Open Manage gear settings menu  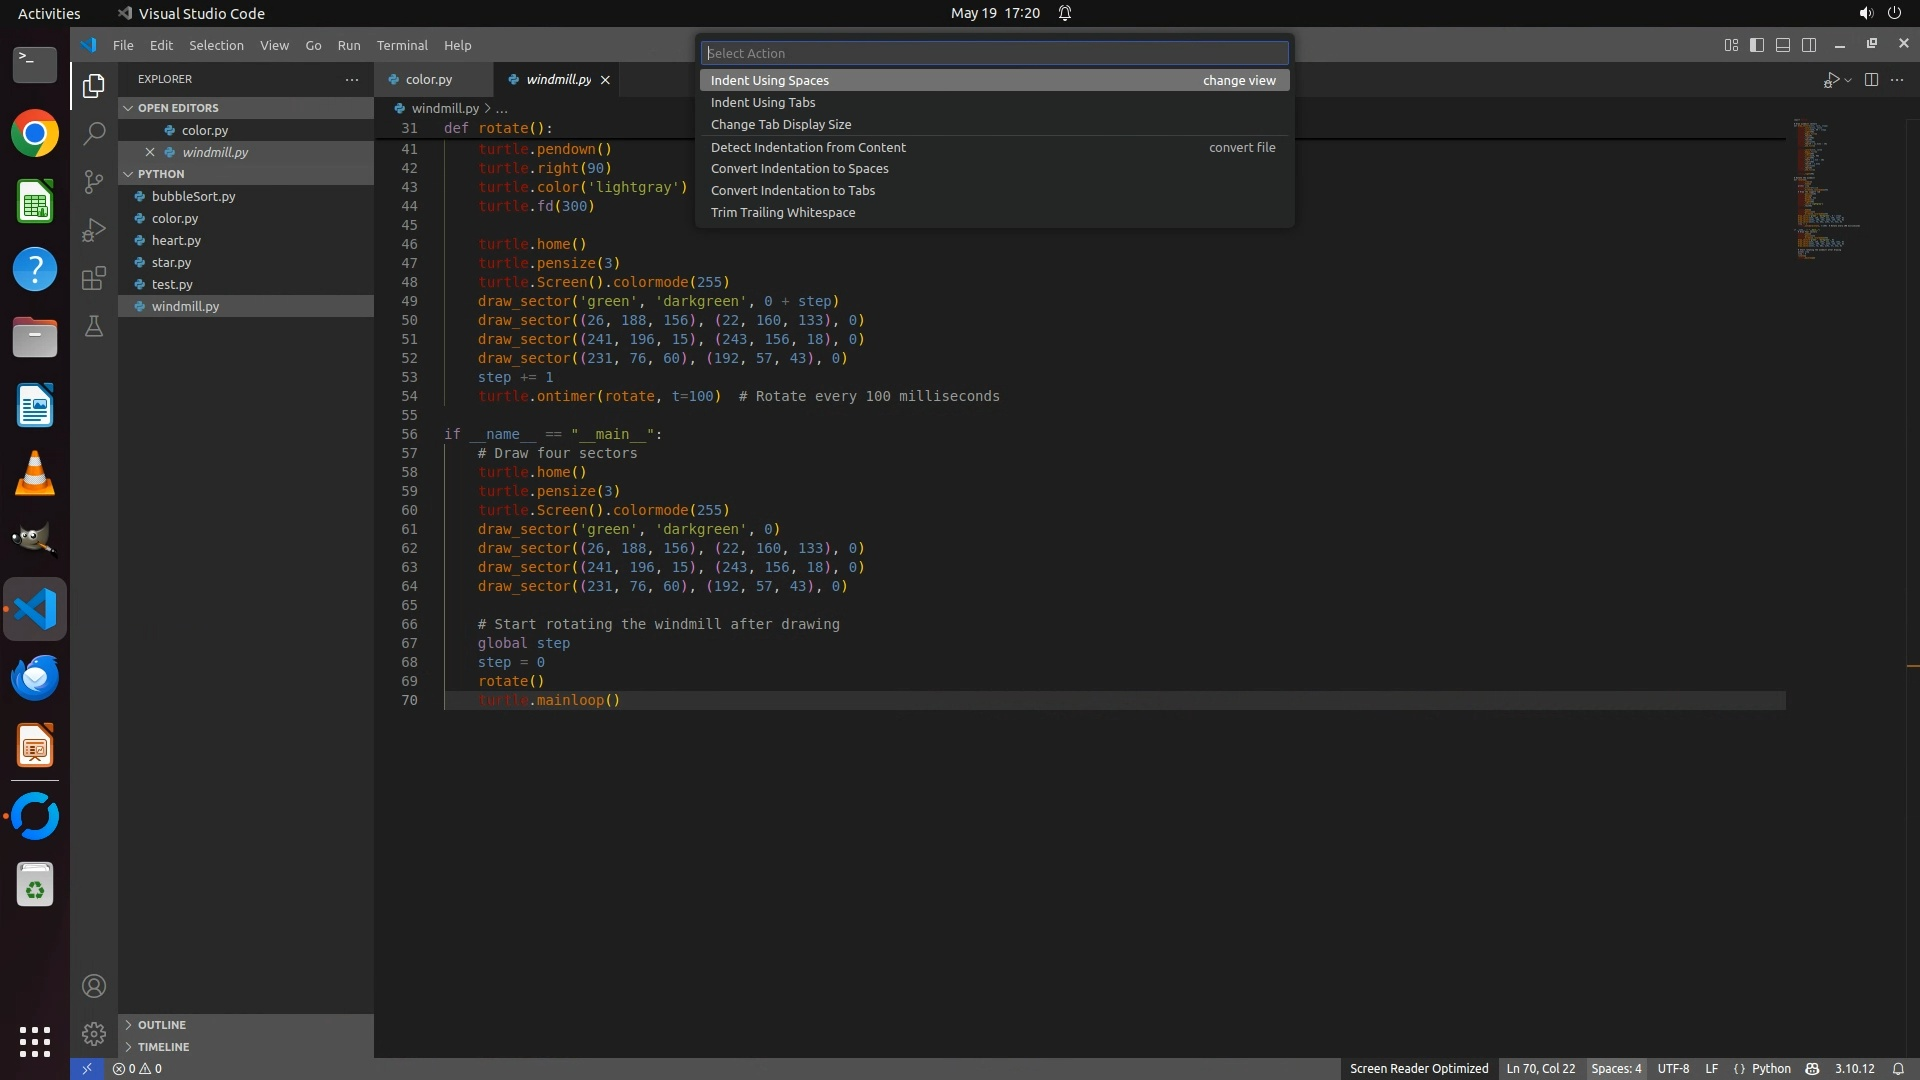94,1034
